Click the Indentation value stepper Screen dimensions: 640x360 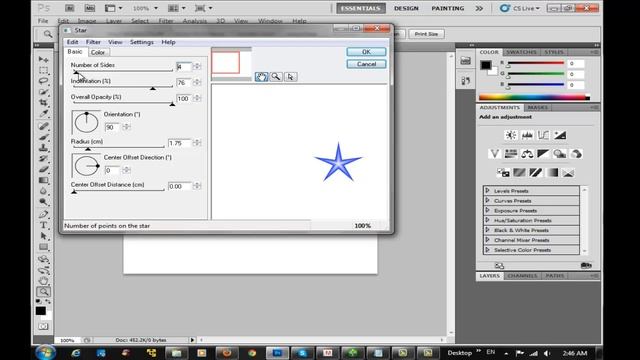pyautogui.click(x=197, y=82)
